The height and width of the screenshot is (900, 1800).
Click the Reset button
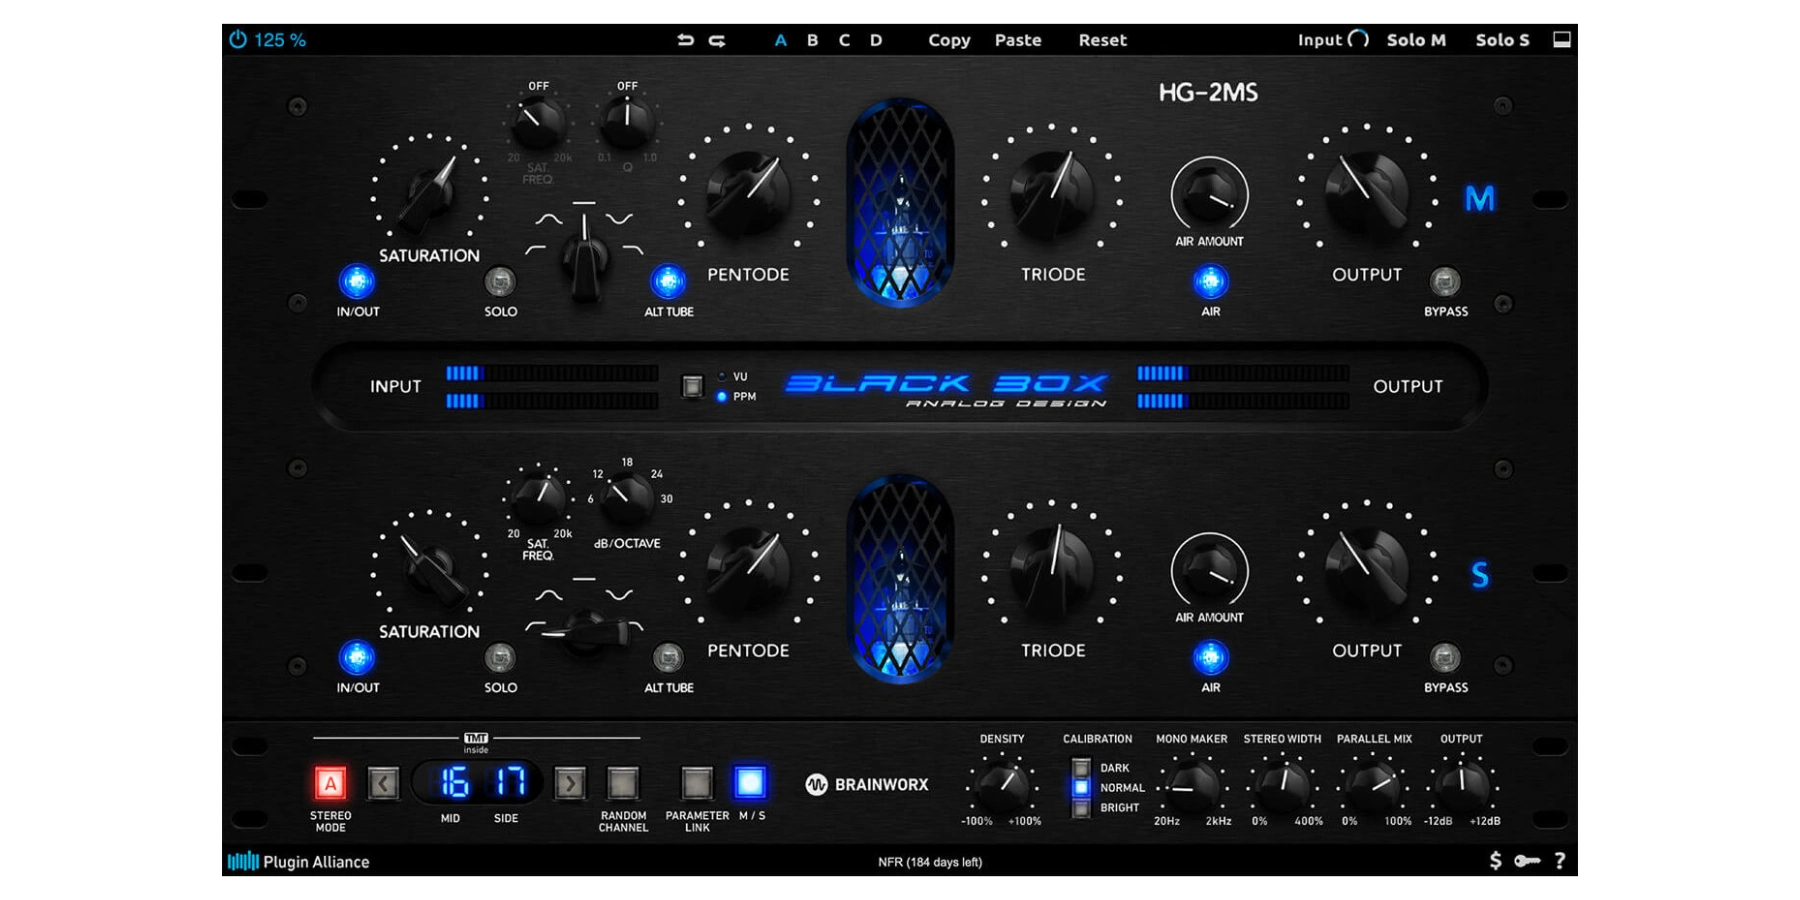click(x=1103, y=40)
